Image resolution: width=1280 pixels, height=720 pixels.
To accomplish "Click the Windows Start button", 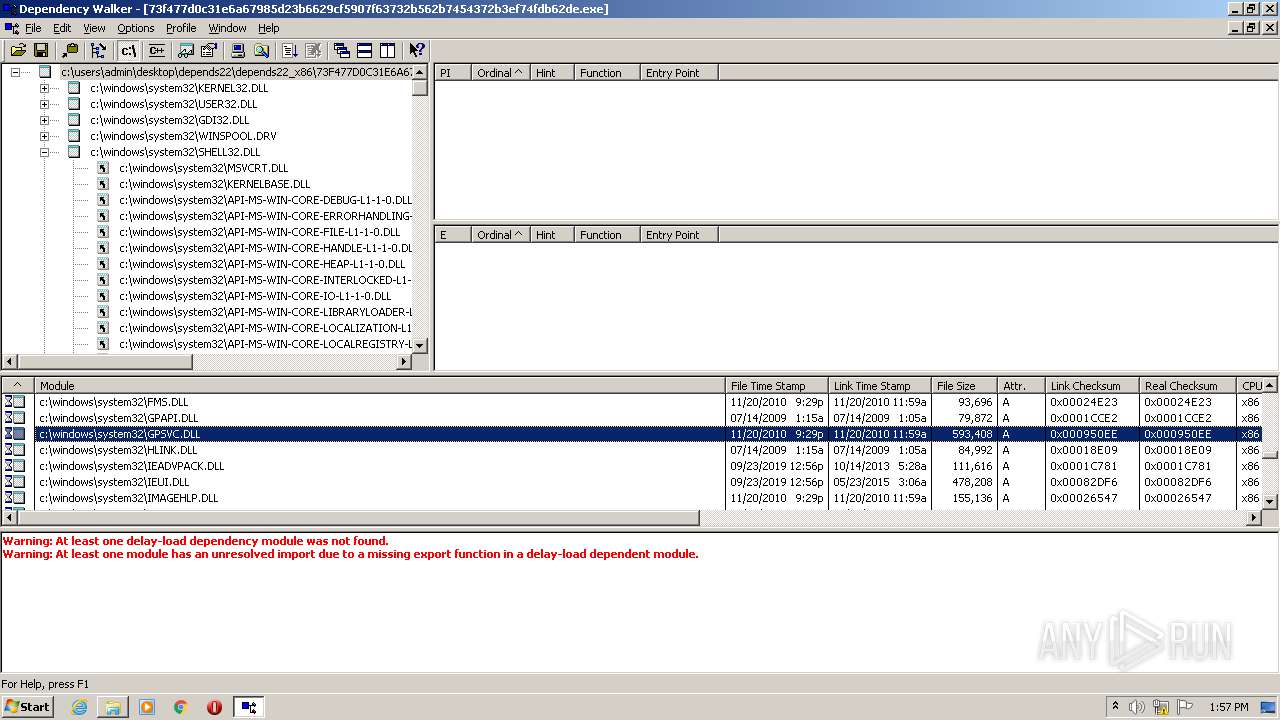I will point(27,707).
